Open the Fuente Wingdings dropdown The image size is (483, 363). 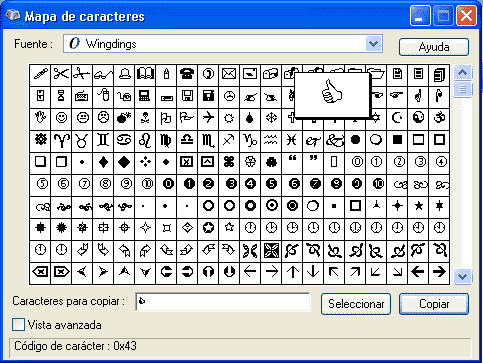374,44
